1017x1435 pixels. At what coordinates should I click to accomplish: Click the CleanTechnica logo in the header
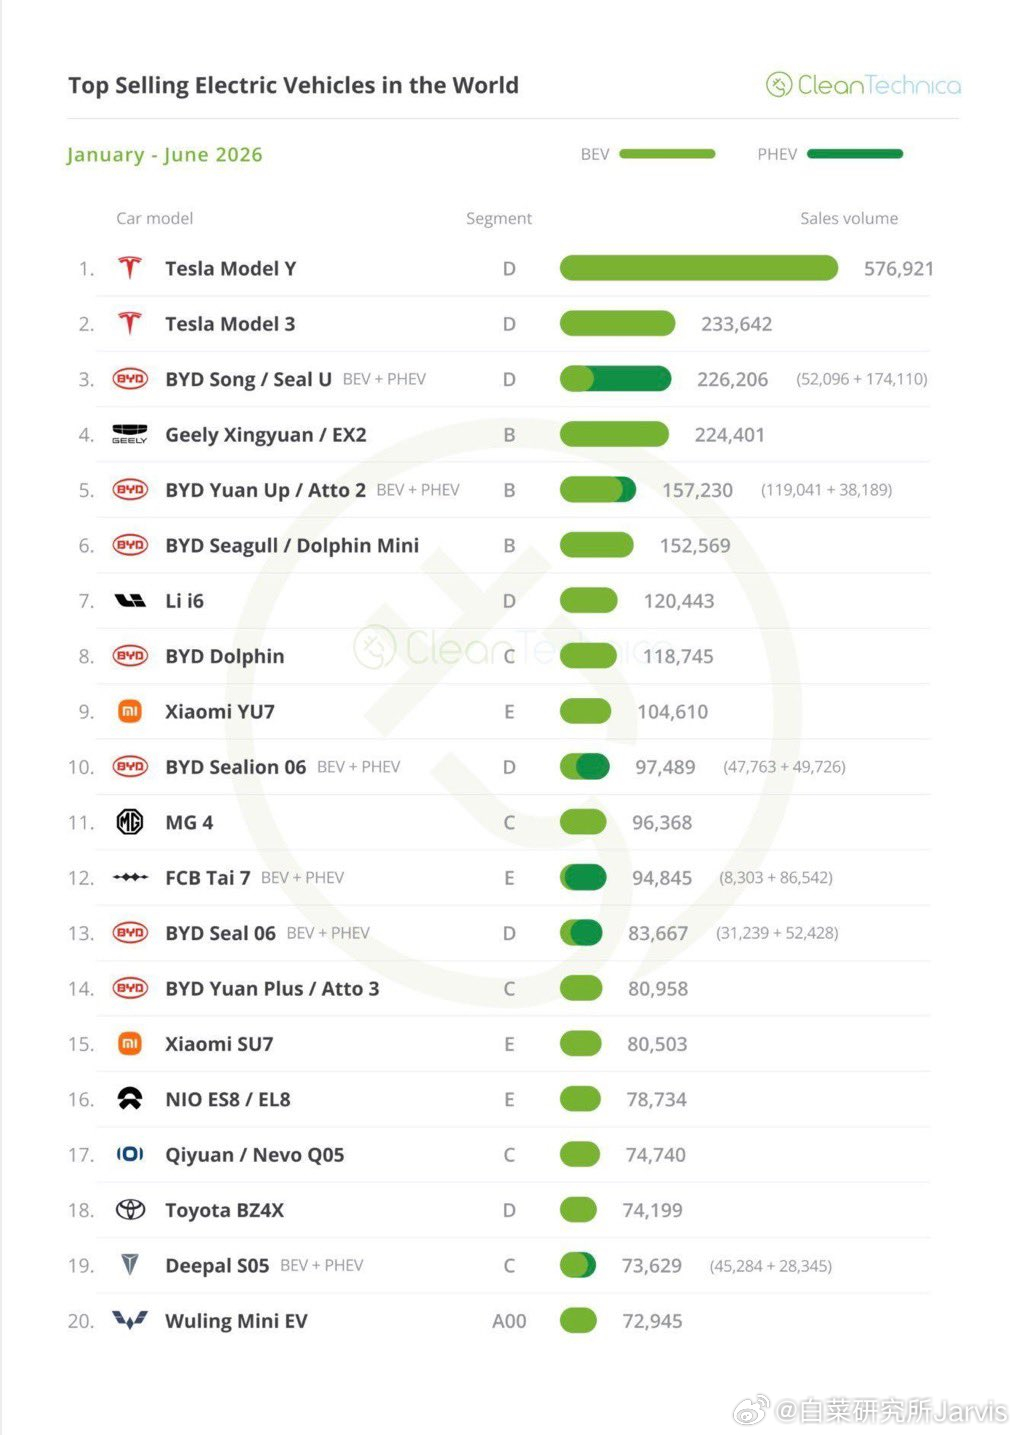(863, 85)
